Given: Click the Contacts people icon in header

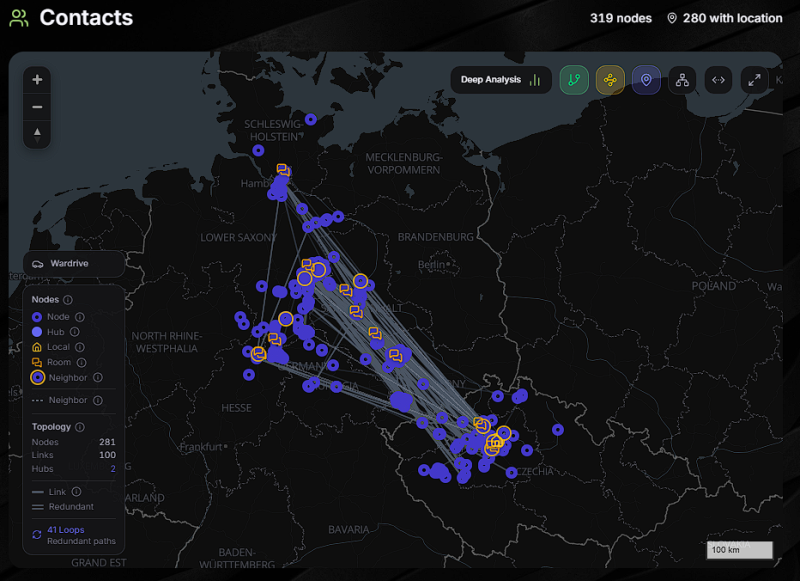Looking at the screenshot, I should [x=19, y=18].
